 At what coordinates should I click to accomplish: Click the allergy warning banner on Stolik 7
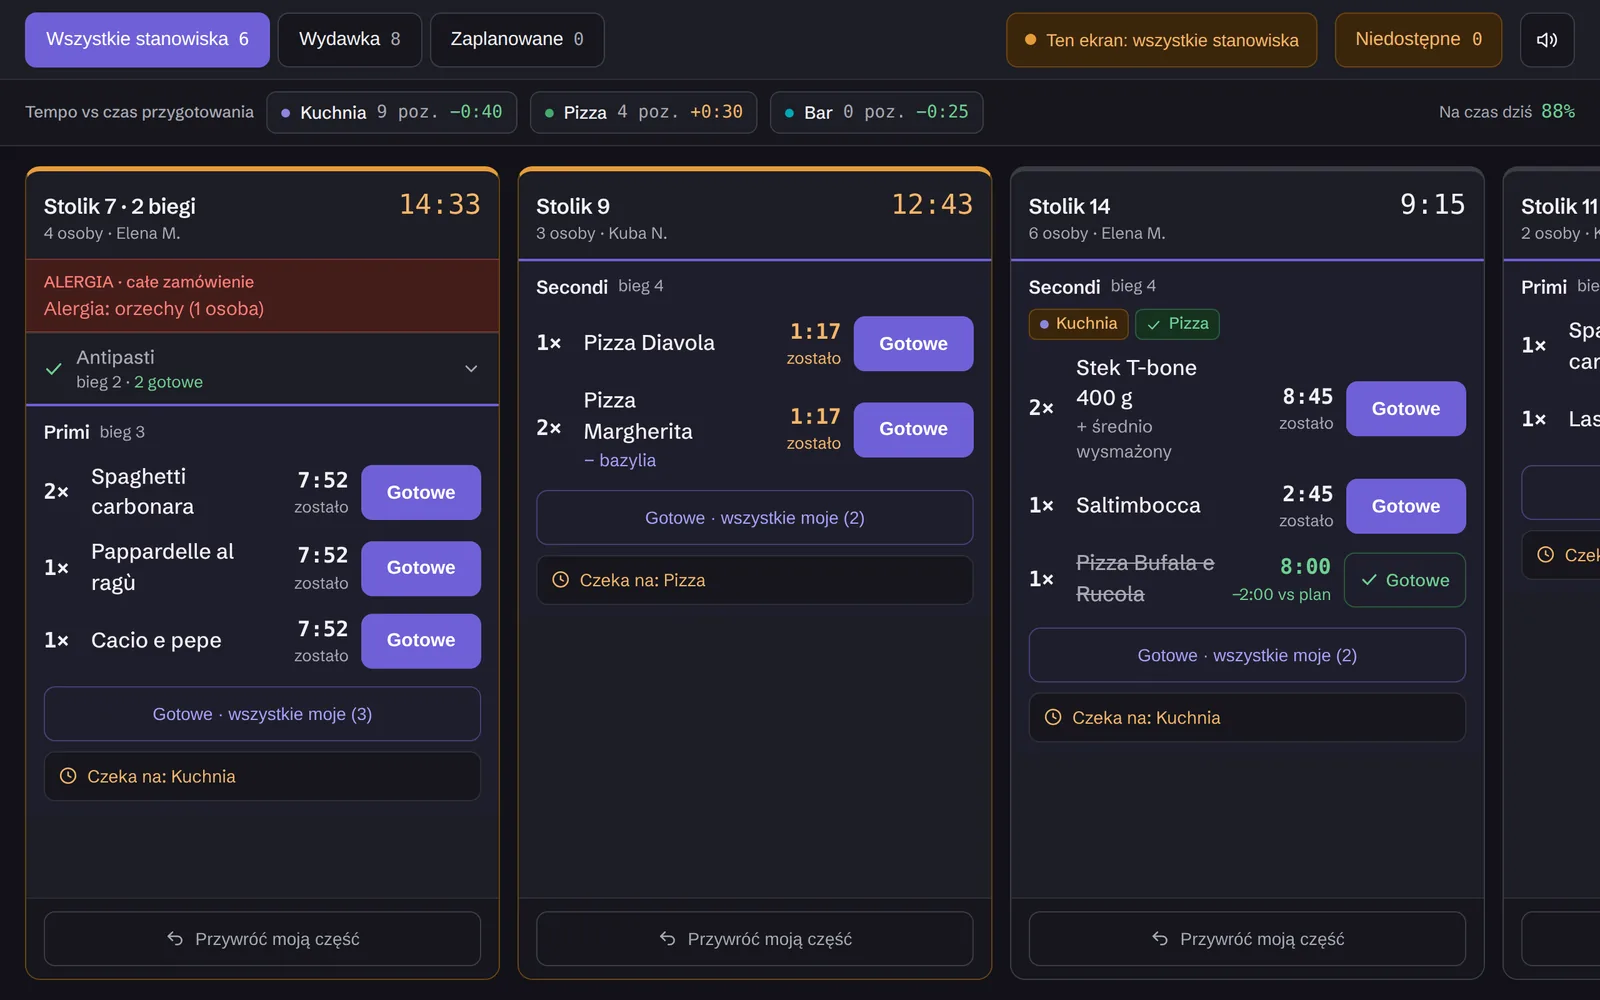262,296
